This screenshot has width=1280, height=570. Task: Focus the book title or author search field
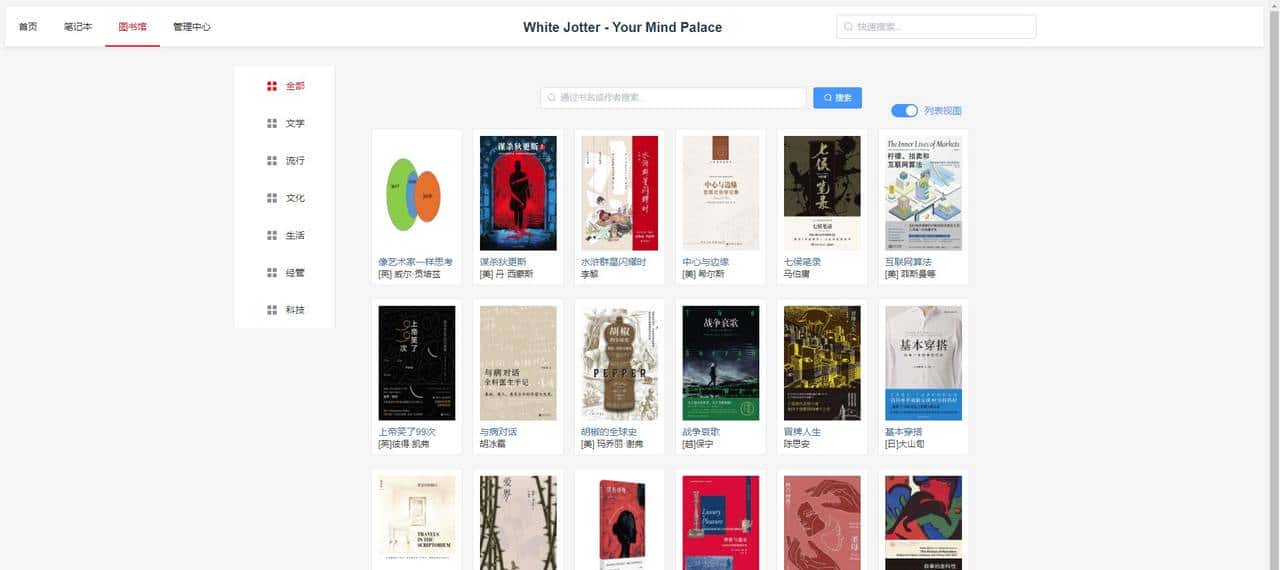pos(673,98)
